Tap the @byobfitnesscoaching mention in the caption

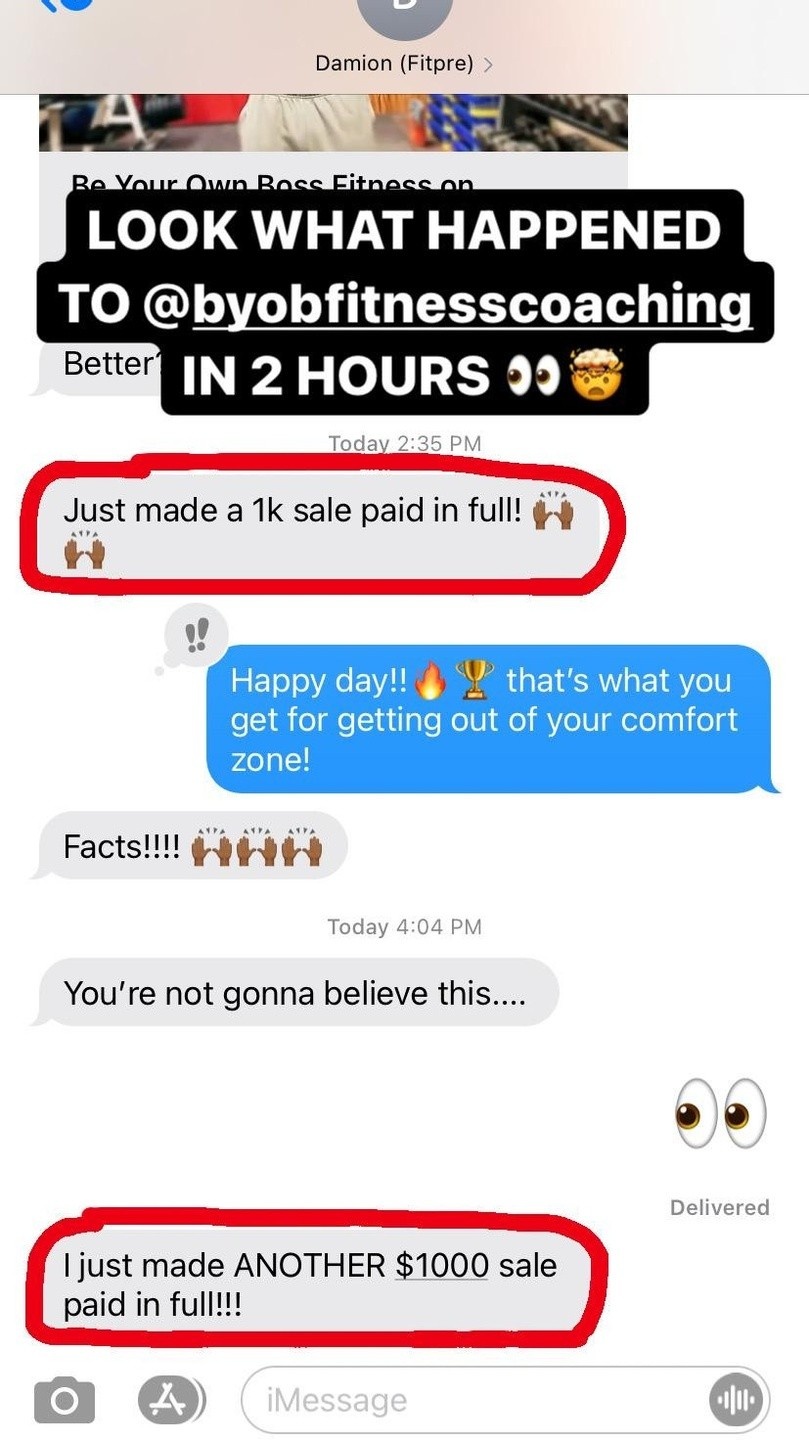(x=446, y=304)
